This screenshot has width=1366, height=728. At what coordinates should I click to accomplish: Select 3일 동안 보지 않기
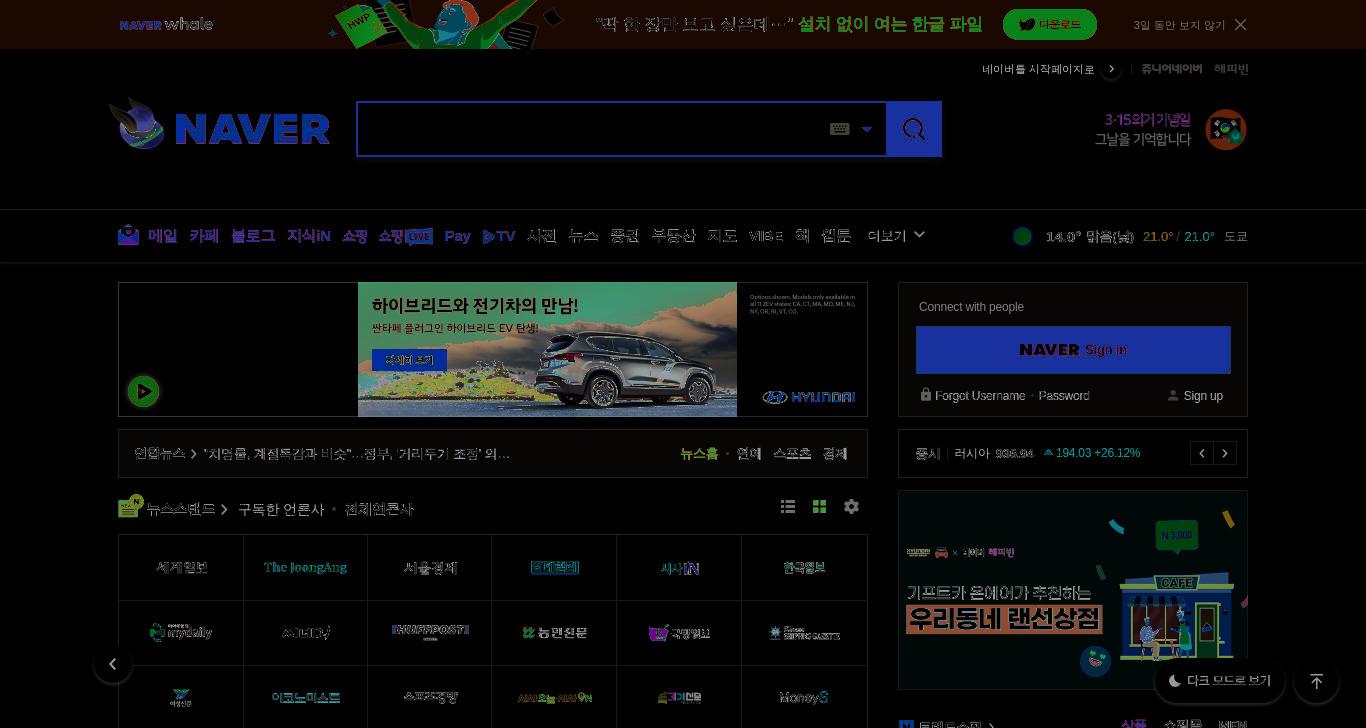point(1179,25)
